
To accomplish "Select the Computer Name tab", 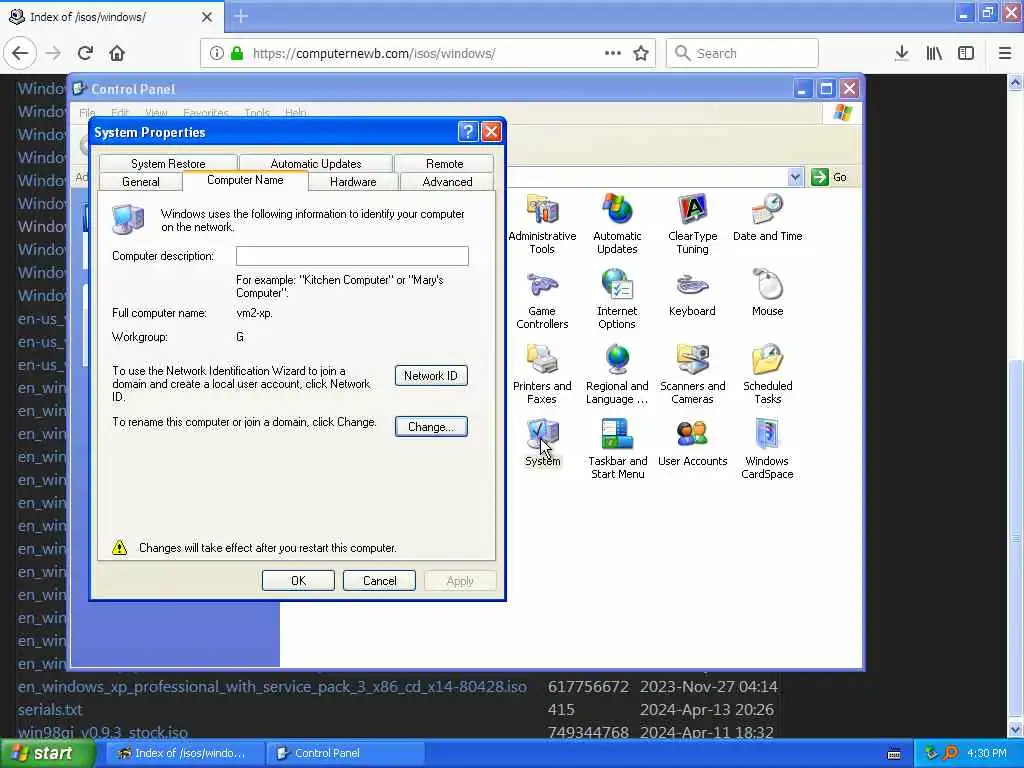I will pyautogui.click(x=245, y=180).
